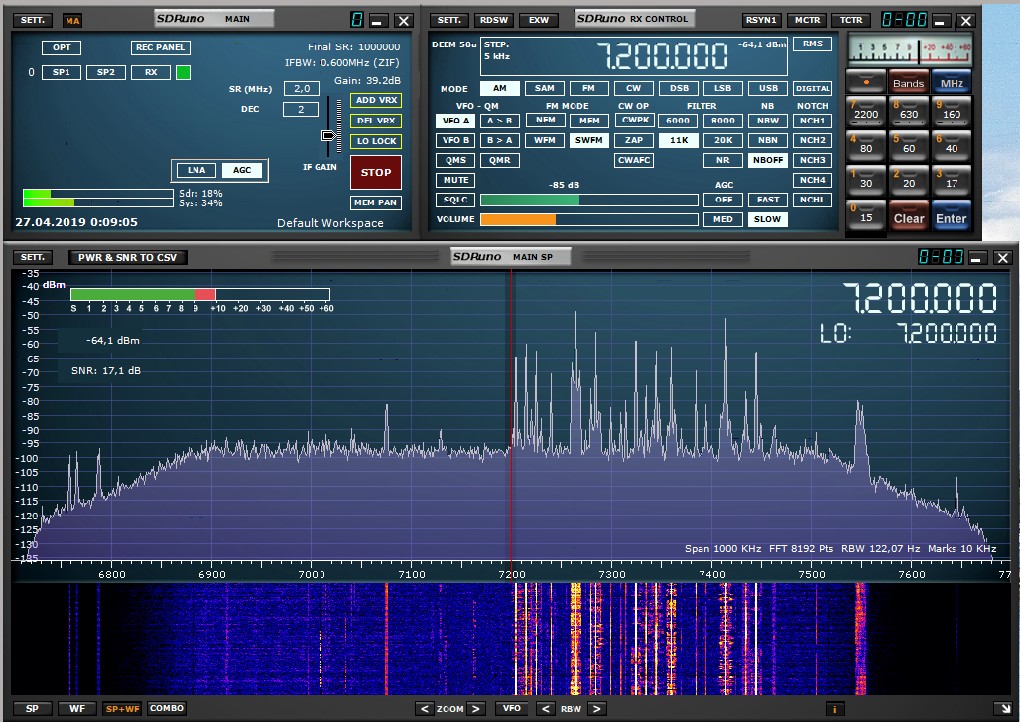Image resolution: width=1020 pixels, height=722 pixels.
Task: Switch to LSB mode
Action: tap(723, 88)
